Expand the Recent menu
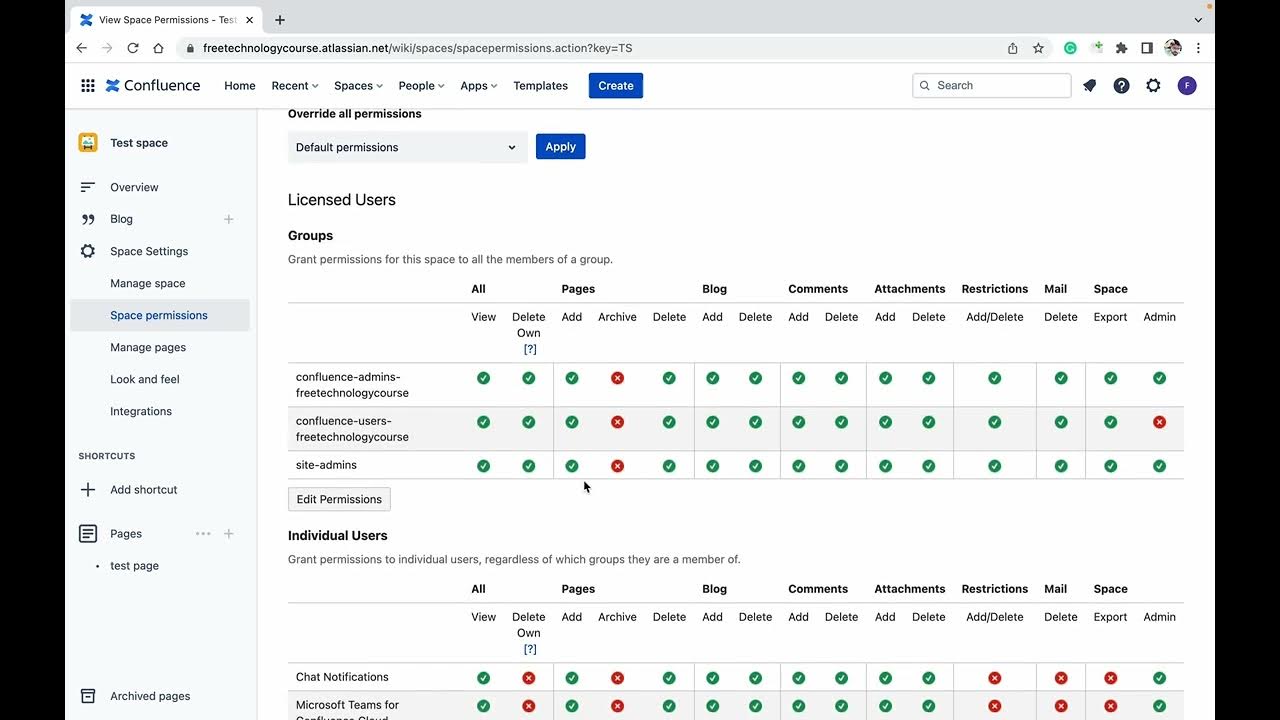Image resolution: width=1280 pixels, height=720 pixels. 295,86
